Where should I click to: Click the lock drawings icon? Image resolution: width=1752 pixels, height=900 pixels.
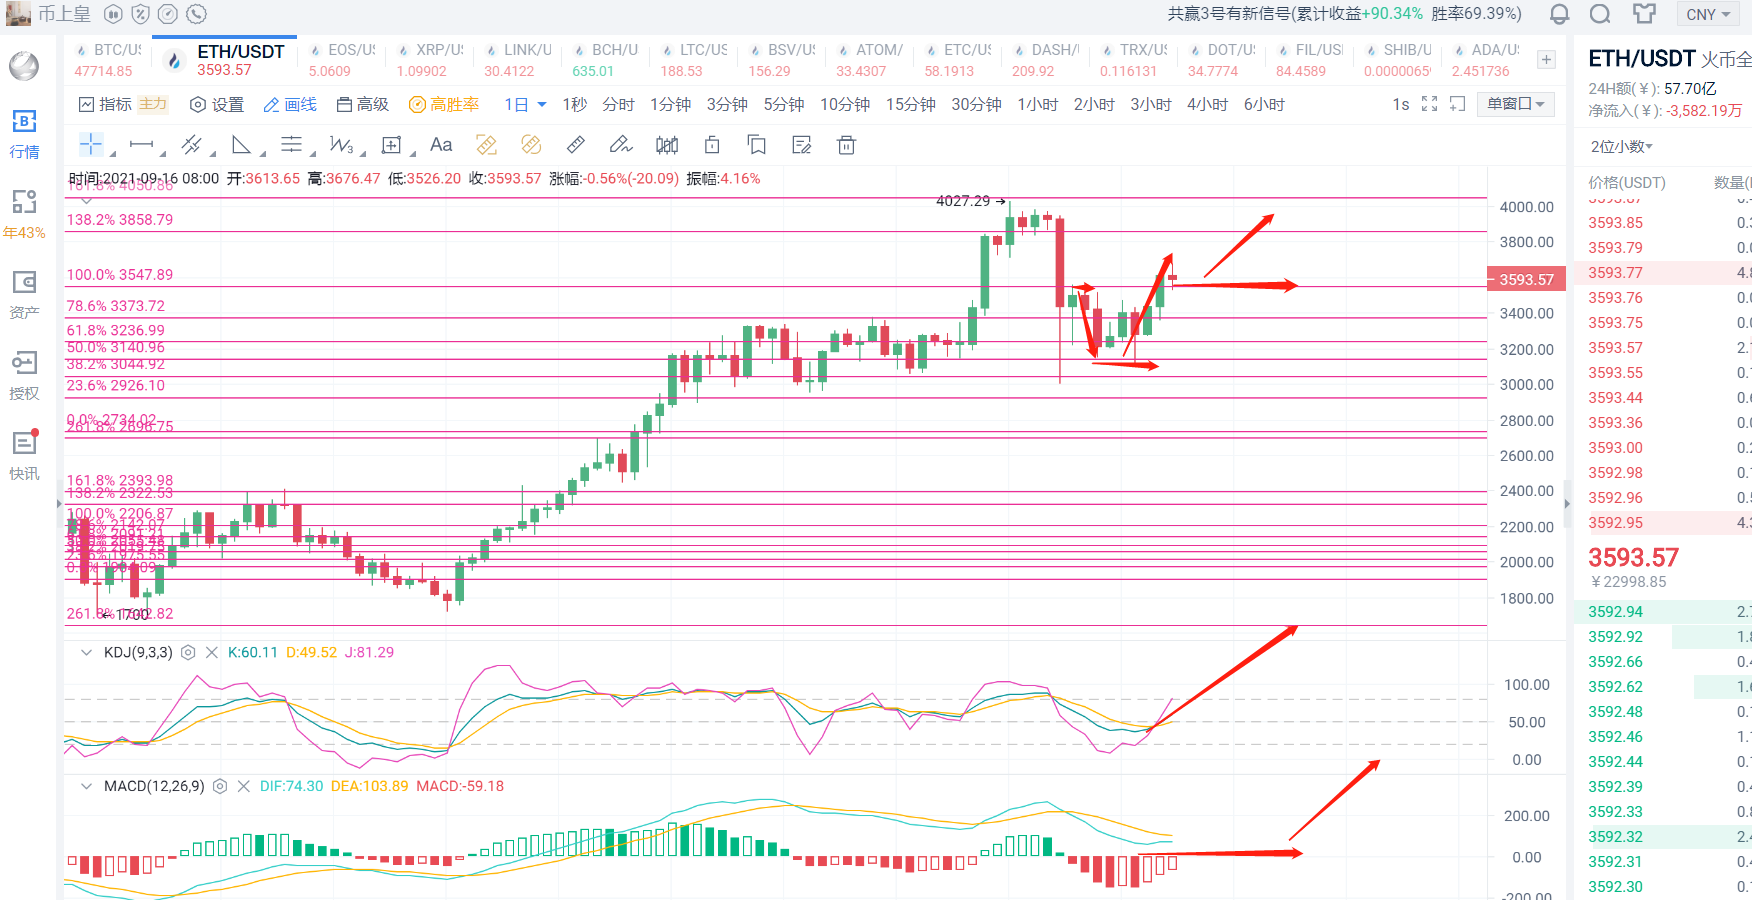[712, 145]
